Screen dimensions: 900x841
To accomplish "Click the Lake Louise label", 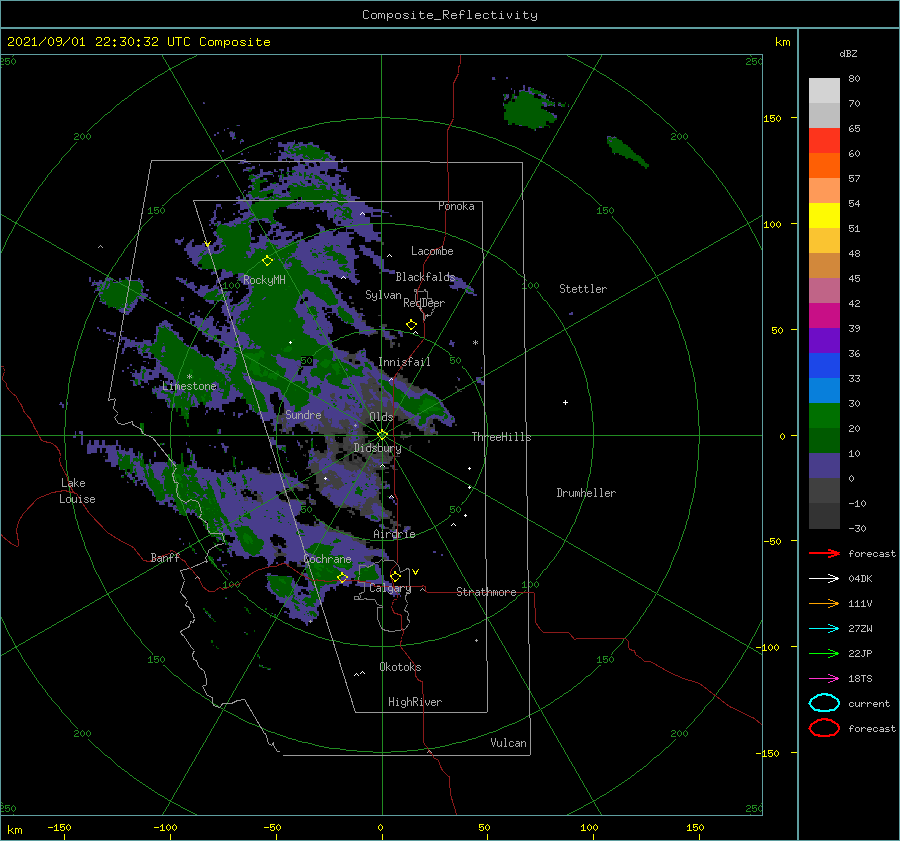I will (x=77, y=491).
